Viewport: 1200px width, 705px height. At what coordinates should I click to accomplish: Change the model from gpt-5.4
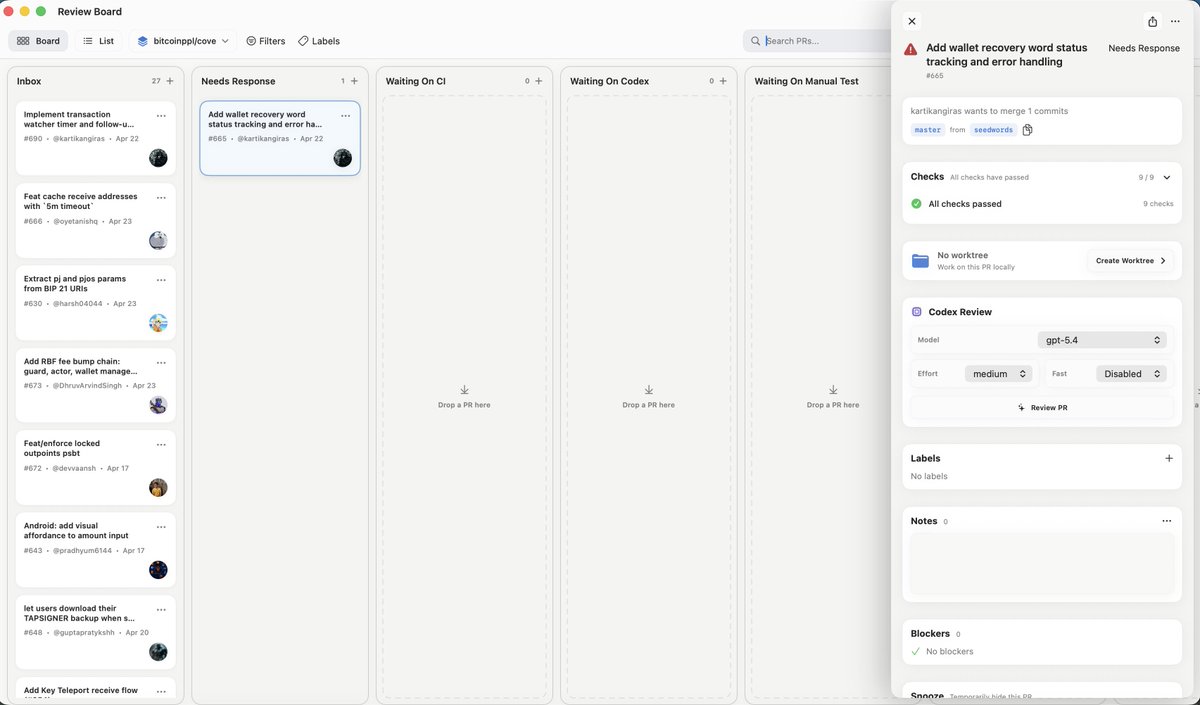coord(1102,339)
